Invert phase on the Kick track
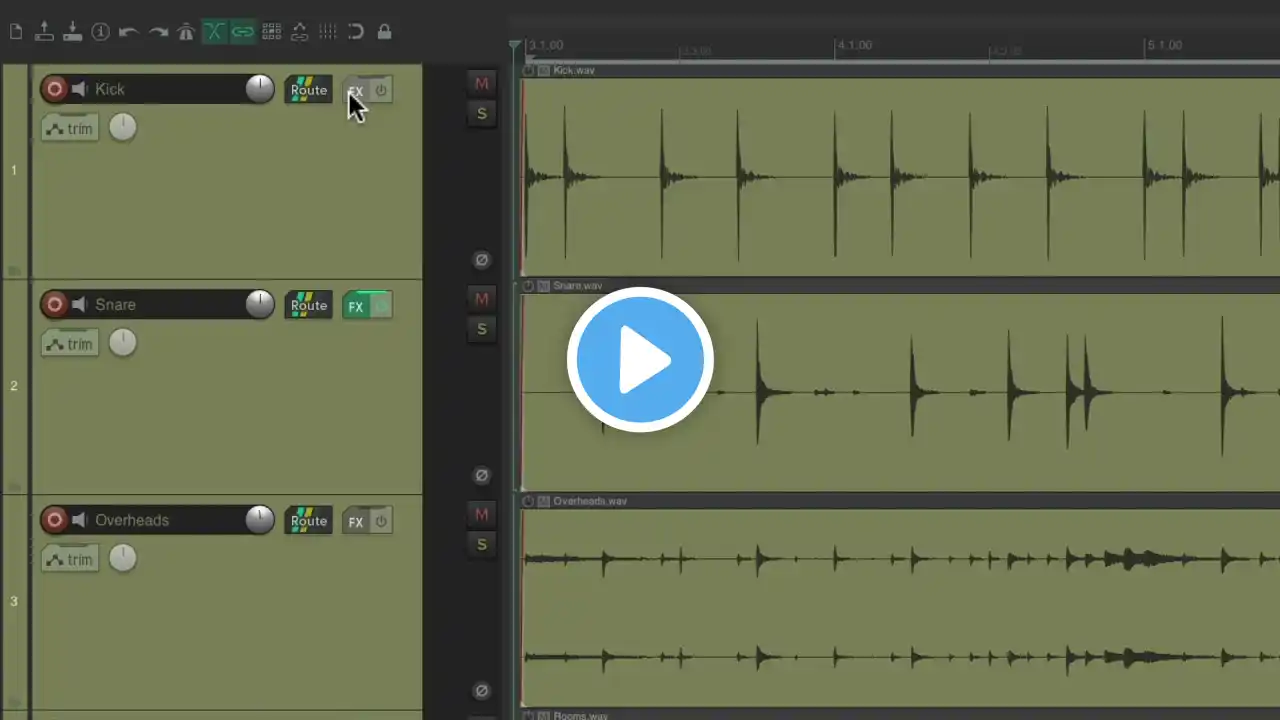1280x720 pixels. (x=481, y=260)
